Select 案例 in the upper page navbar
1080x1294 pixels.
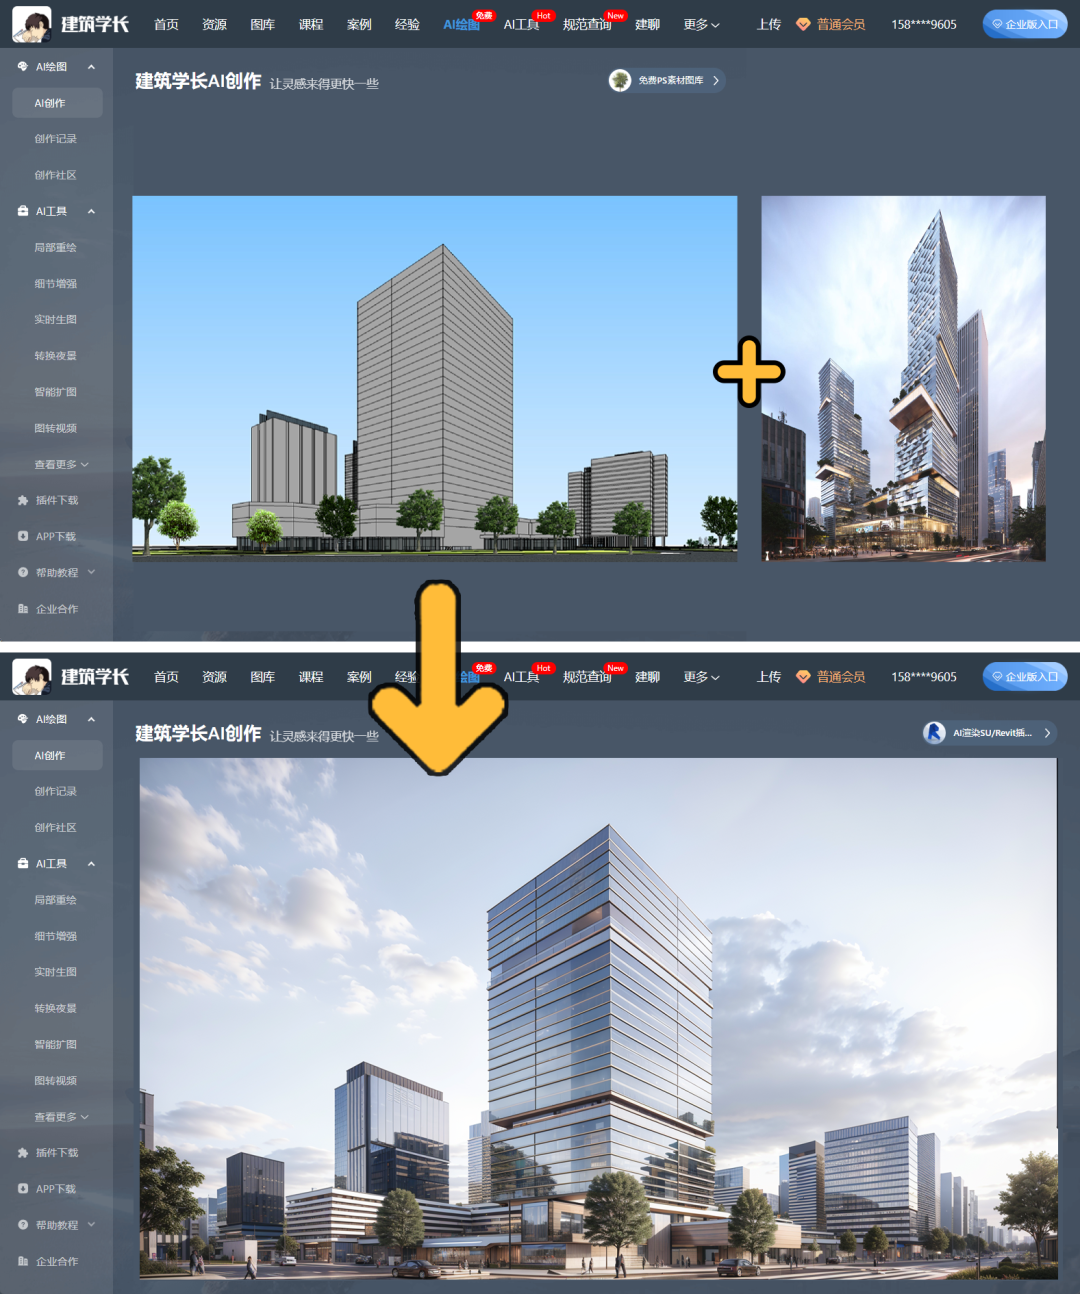pos(359,24)
